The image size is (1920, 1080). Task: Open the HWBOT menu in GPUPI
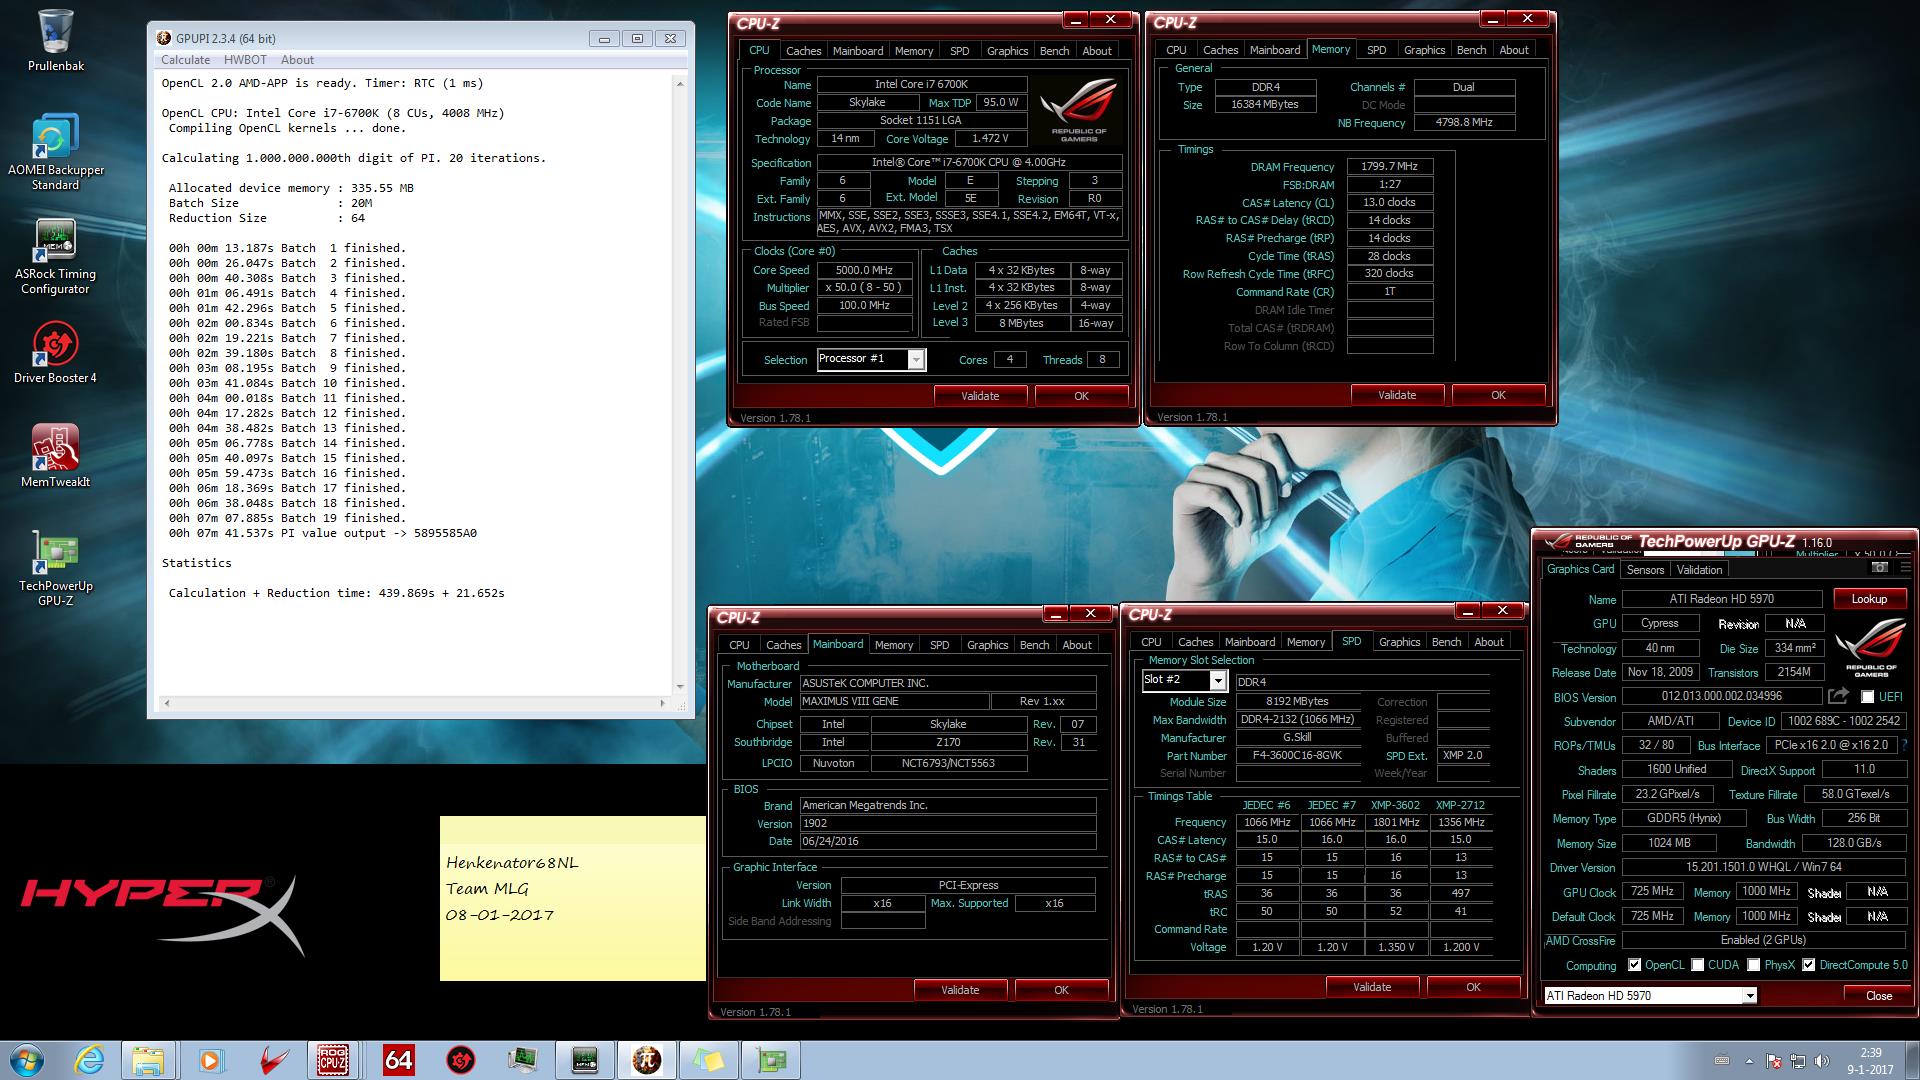click(245, 60)
